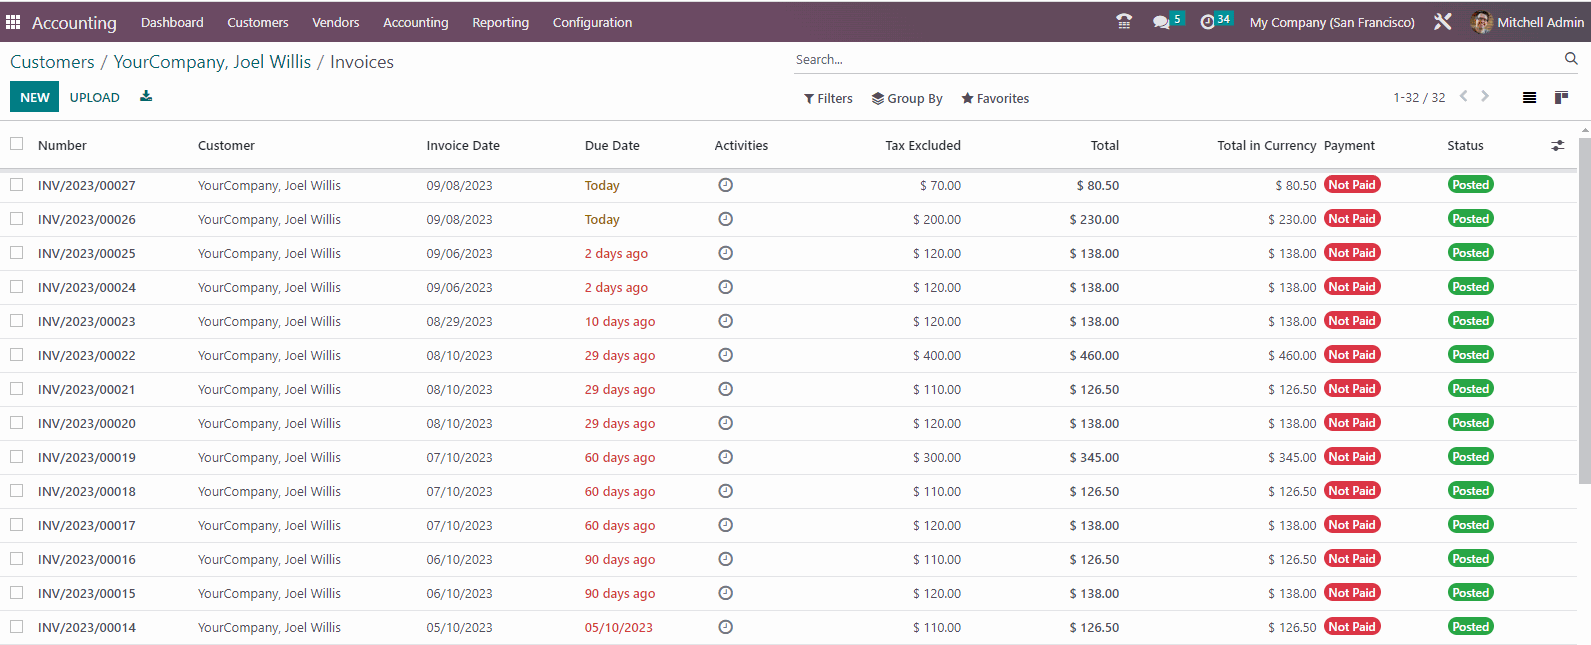Image resolution: width=1591 pixels, height=645 pixels.
Task: Go to previous page arrow
Action: pos(1464,97)
